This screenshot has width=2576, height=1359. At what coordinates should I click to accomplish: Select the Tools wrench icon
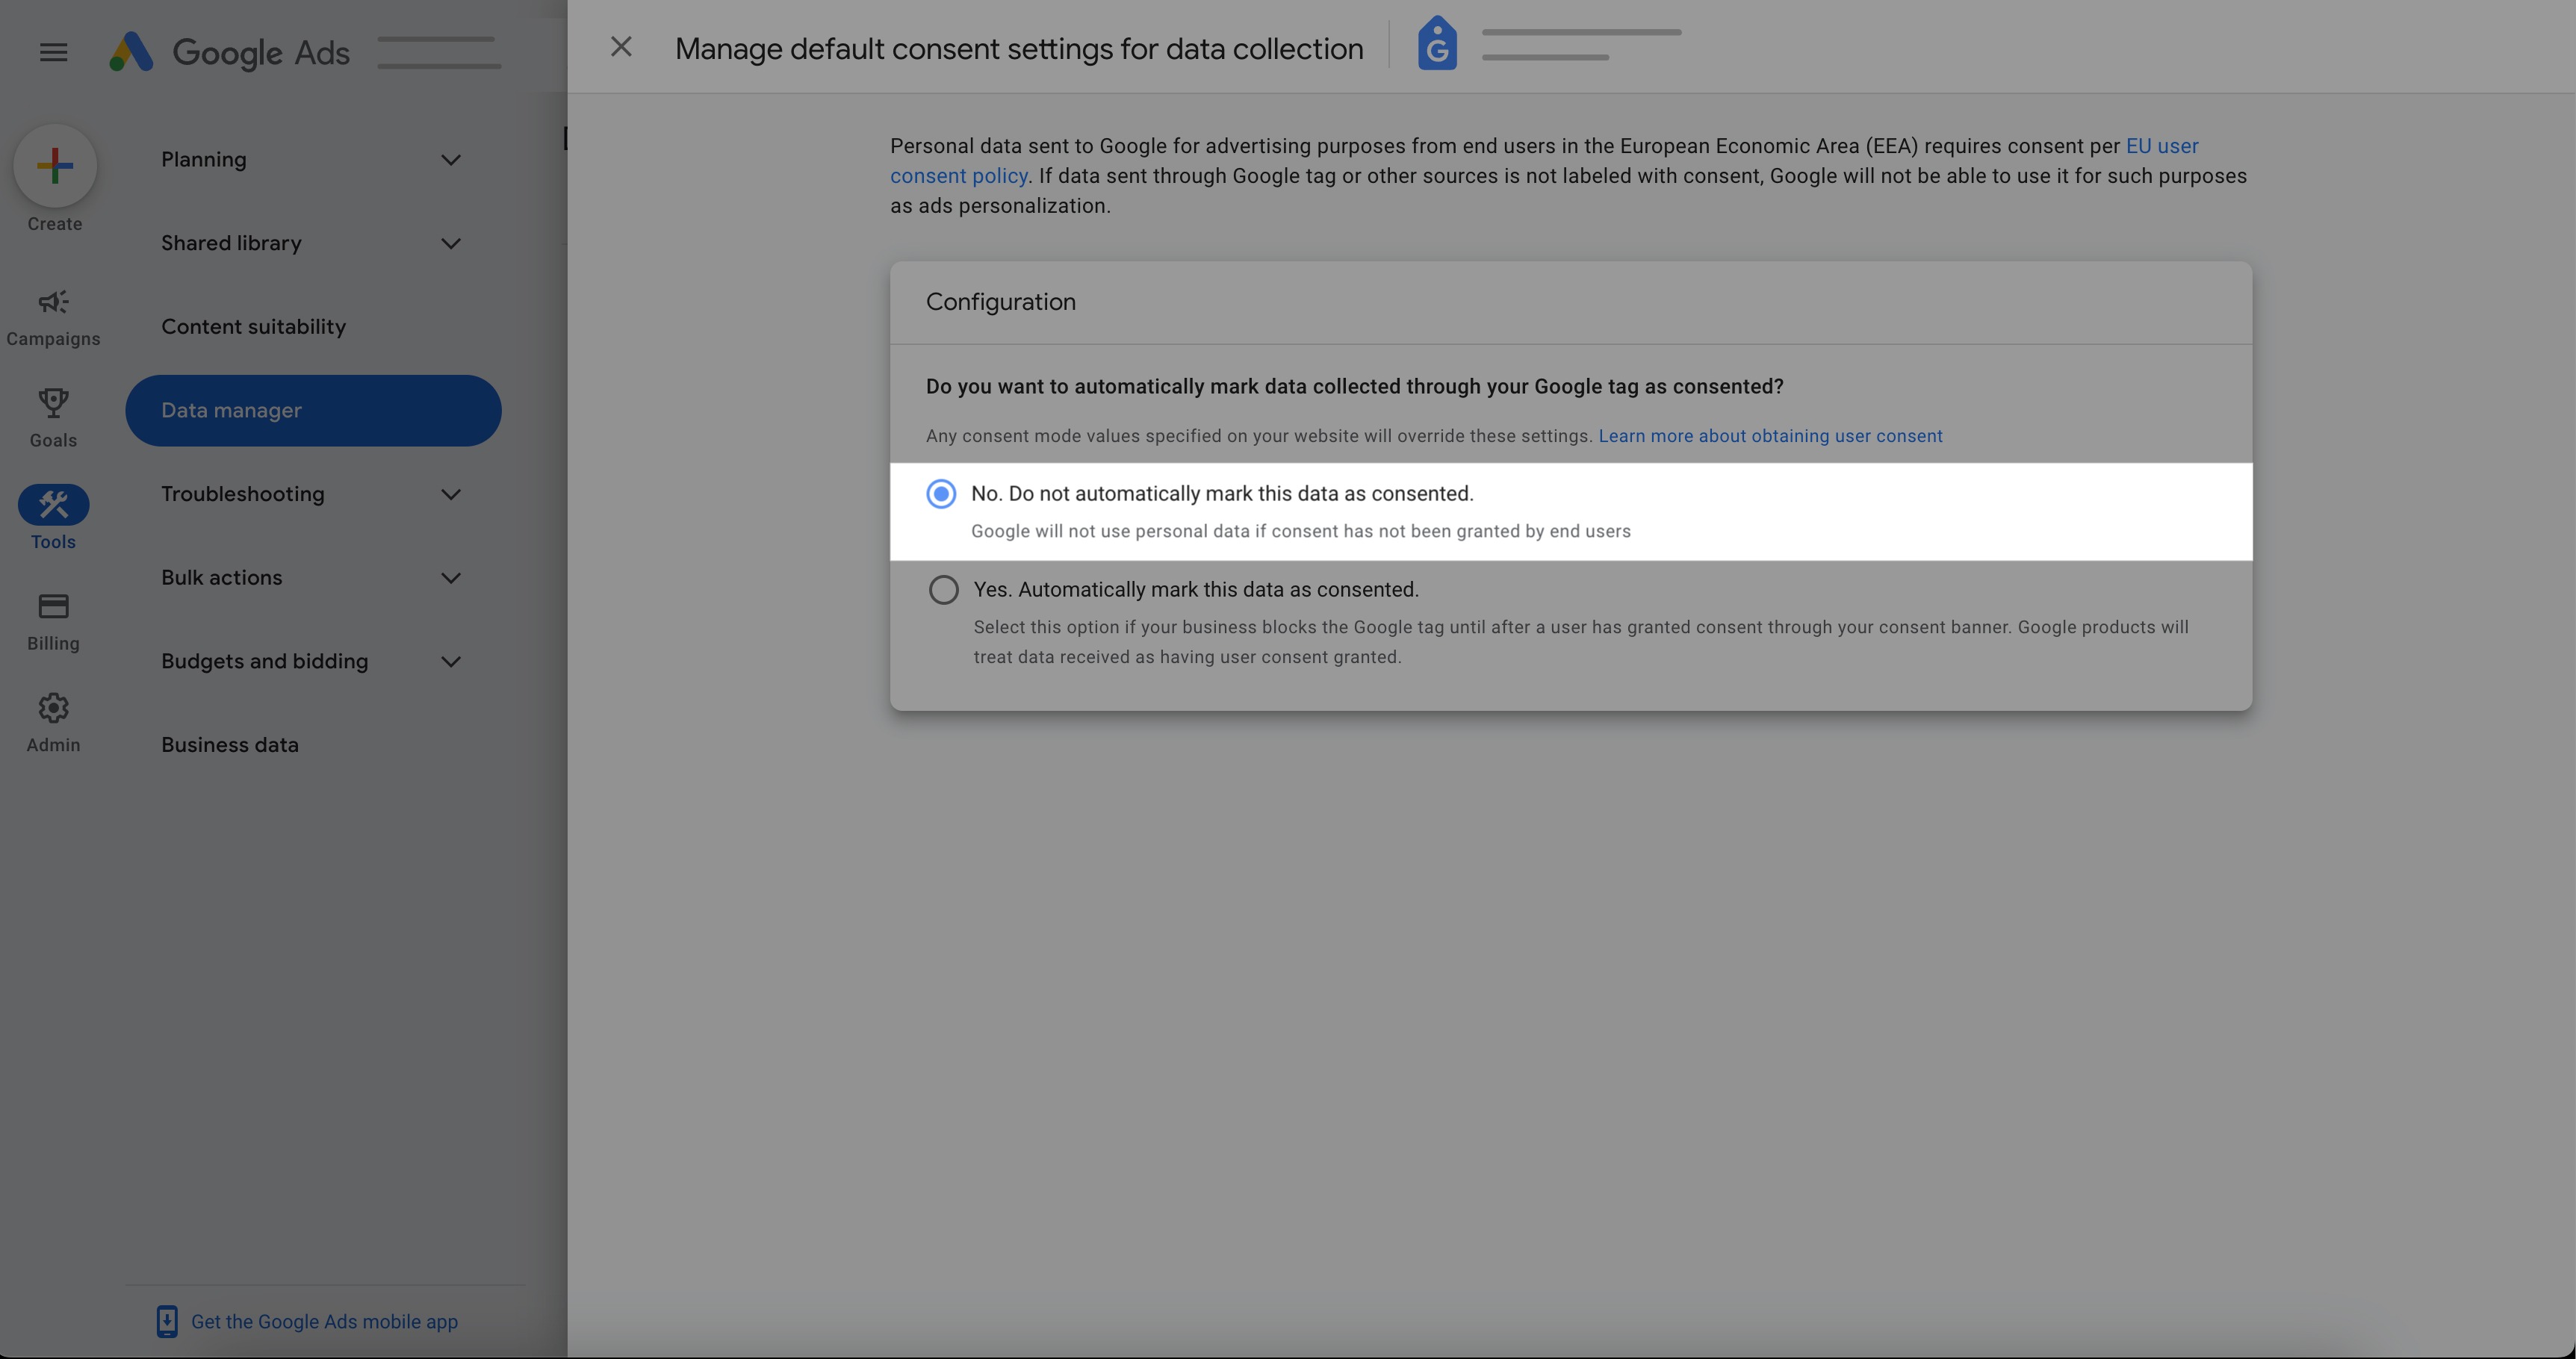[53, 505]
